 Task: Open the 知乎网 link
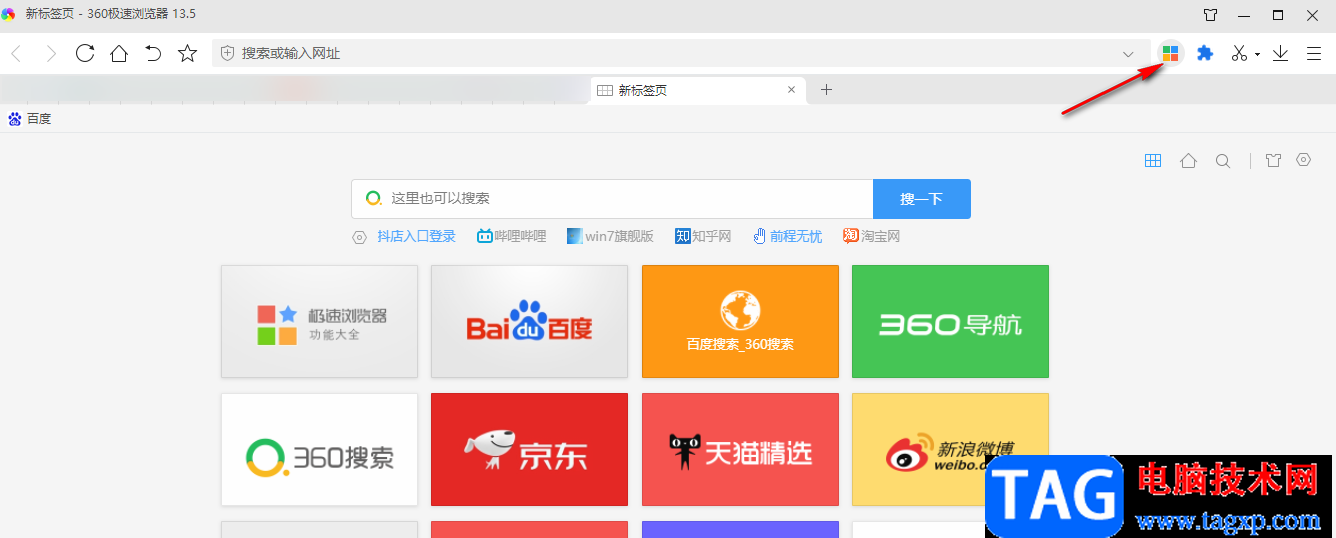tap(704, 237)
